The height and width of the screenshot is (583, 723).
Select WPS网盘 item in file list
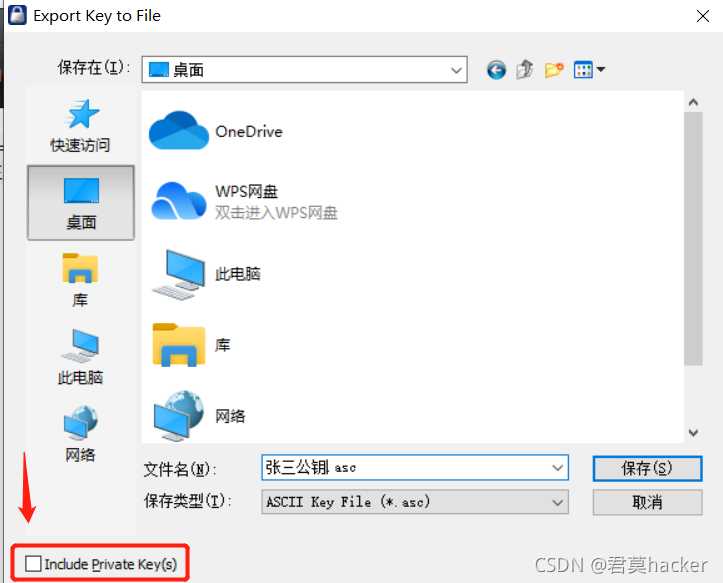tap(244, 202)
